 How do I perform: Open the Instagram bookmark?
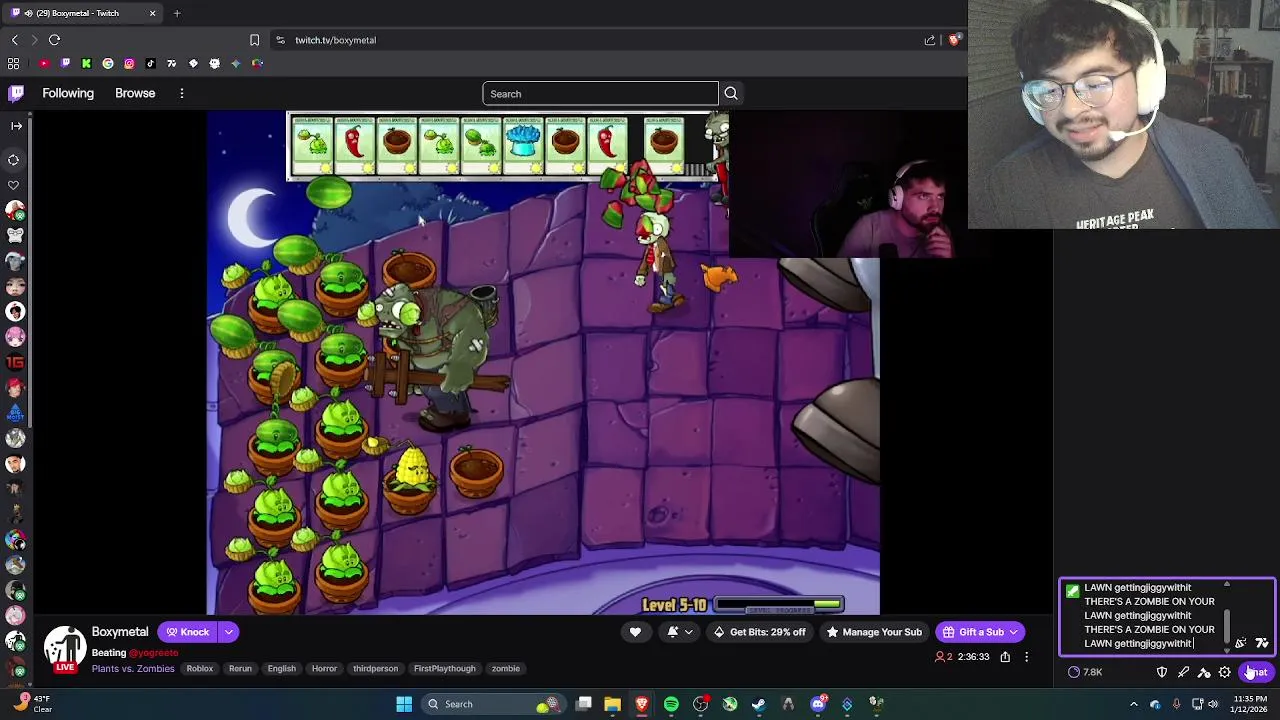[x=129, y=64]
